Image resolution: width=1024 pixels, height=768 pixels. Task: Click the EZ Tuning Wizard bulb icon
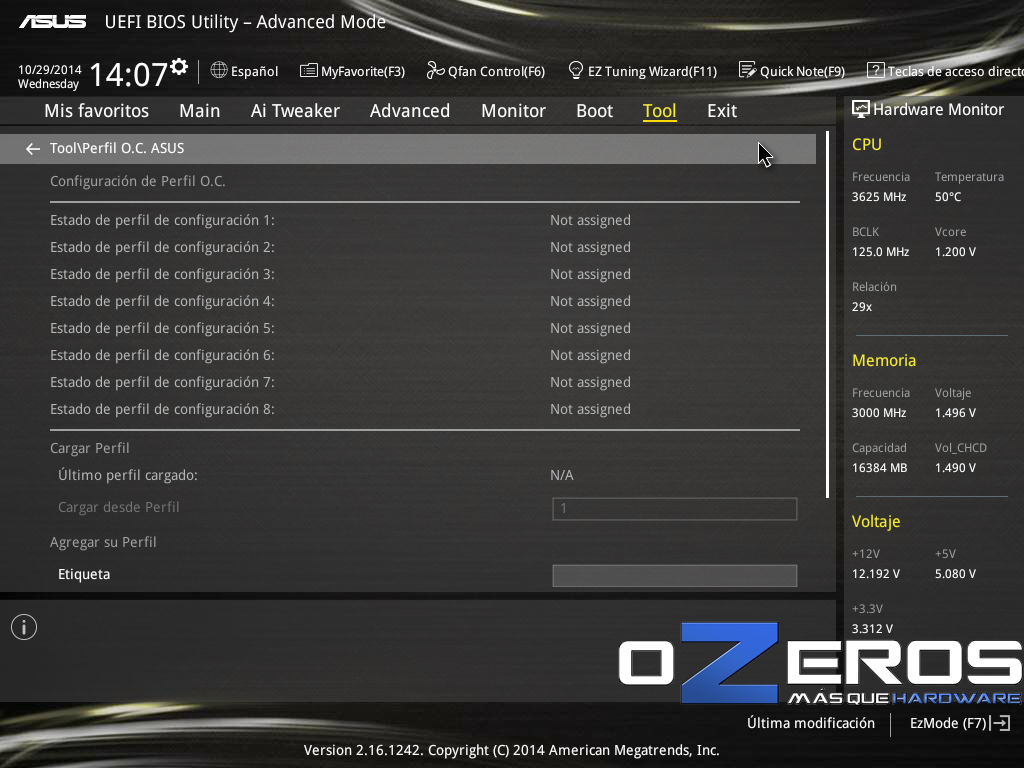click(575, 71)
